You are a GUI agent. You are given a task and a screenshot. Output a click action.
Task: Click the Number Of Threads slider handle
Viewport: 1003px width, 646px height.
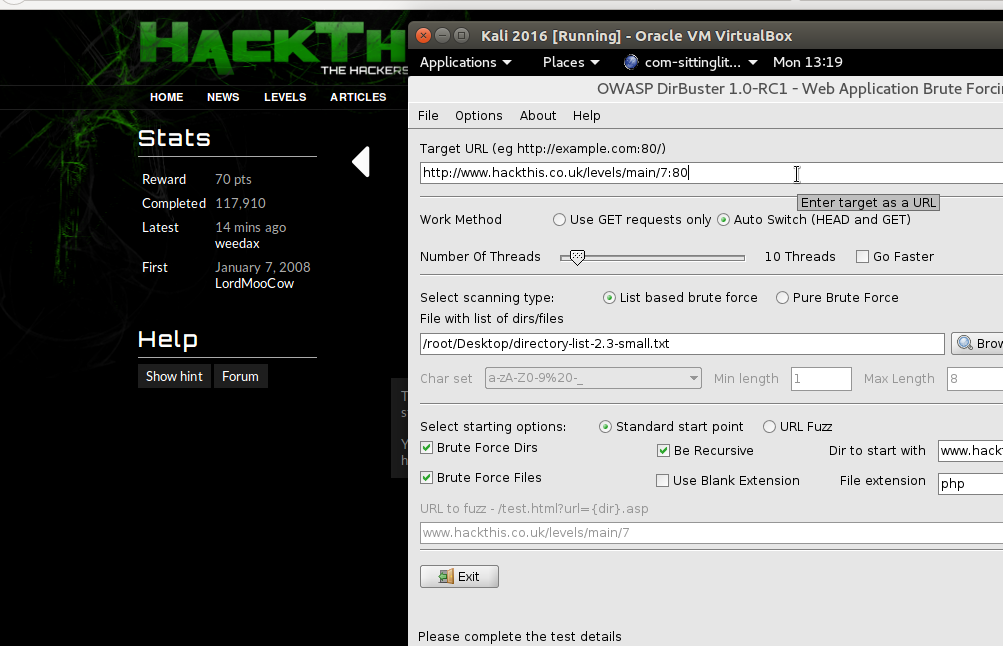(x=577, y=257)
